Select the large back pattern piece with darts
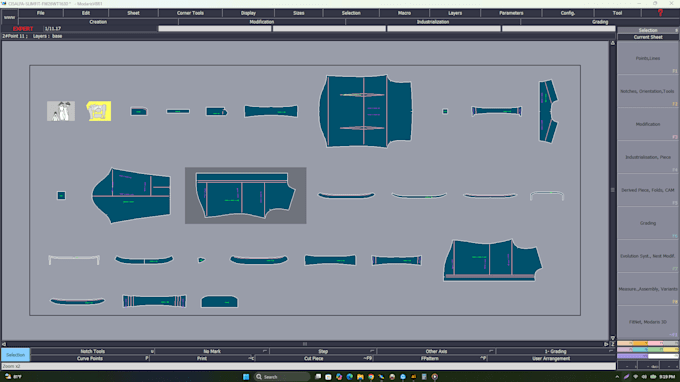The image size is (680, 382). coord(366,111)
